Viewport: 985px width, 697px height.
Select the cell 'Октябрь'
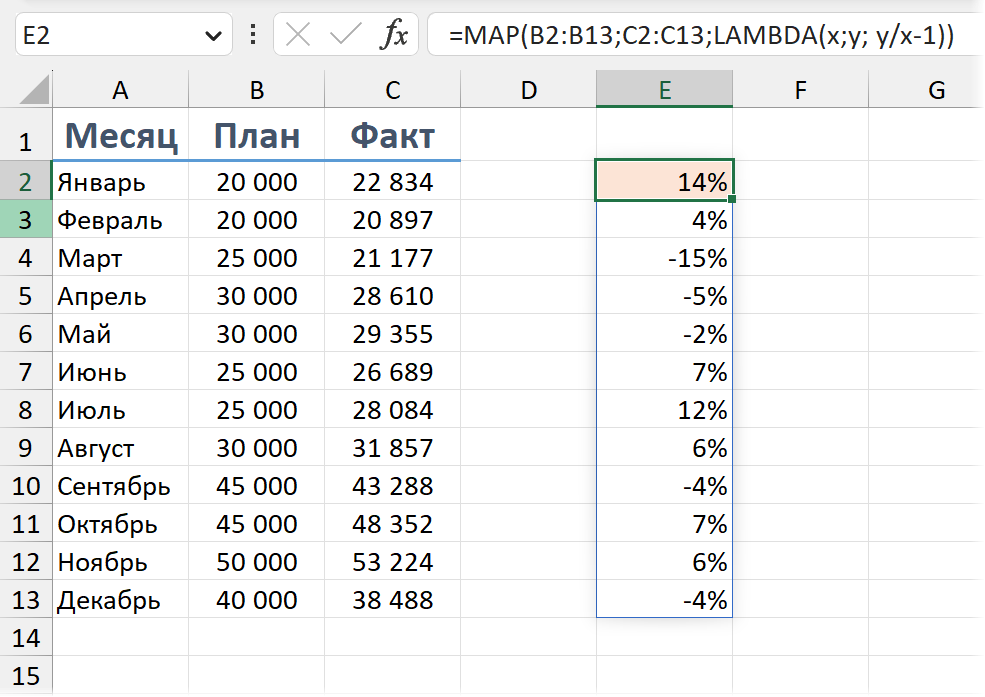click(x=121, y=524)
